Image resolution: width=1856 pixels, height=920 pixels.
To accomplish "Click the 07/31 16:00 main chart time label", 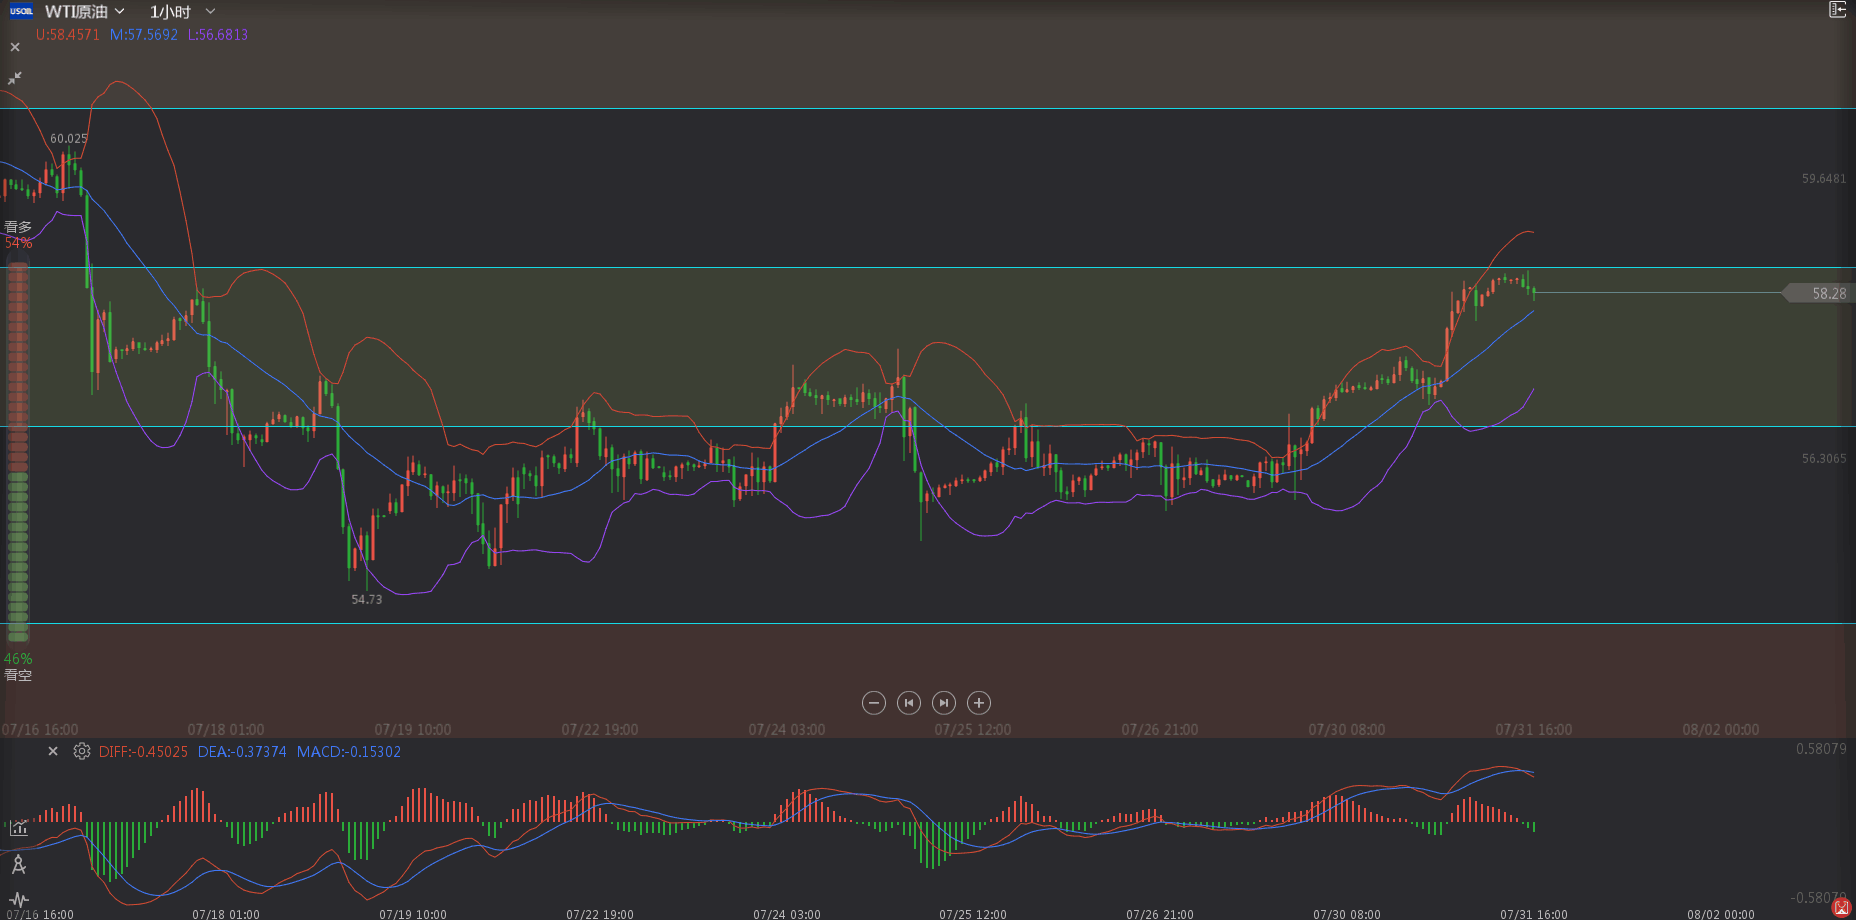I will click(1534, 730).
